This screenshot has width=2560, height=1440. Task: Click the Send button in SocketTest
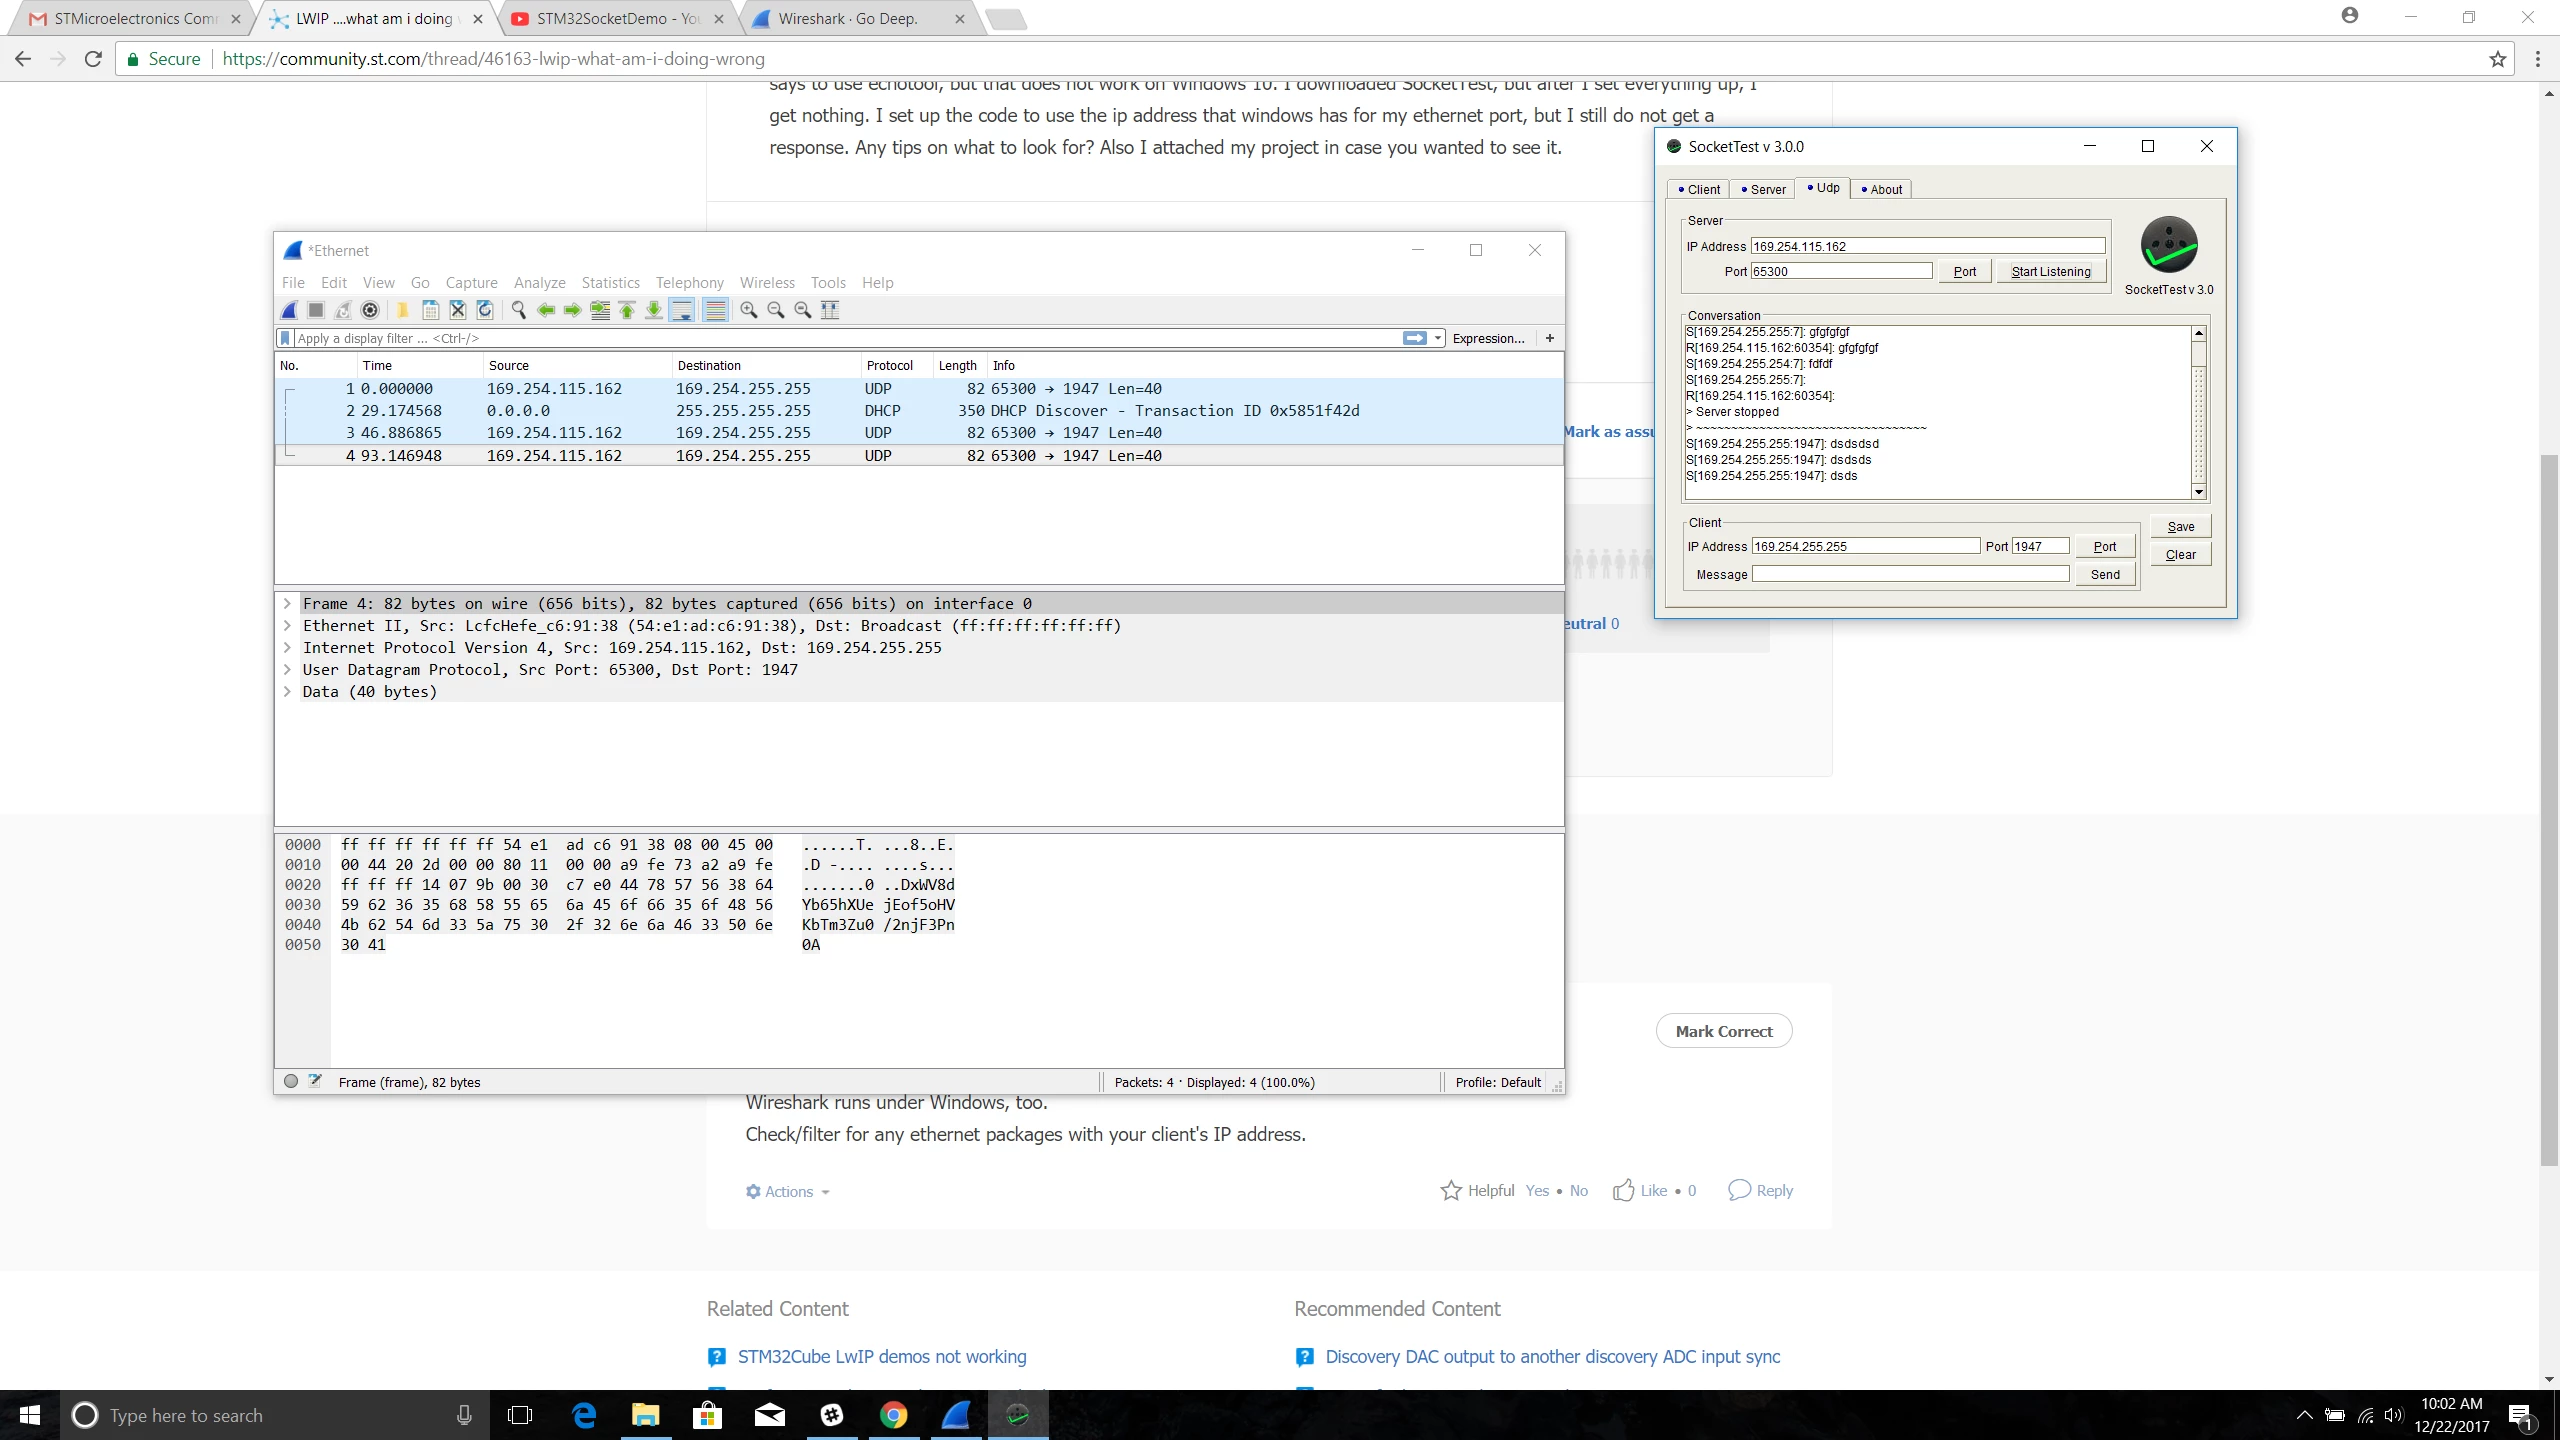[2105, 574]
